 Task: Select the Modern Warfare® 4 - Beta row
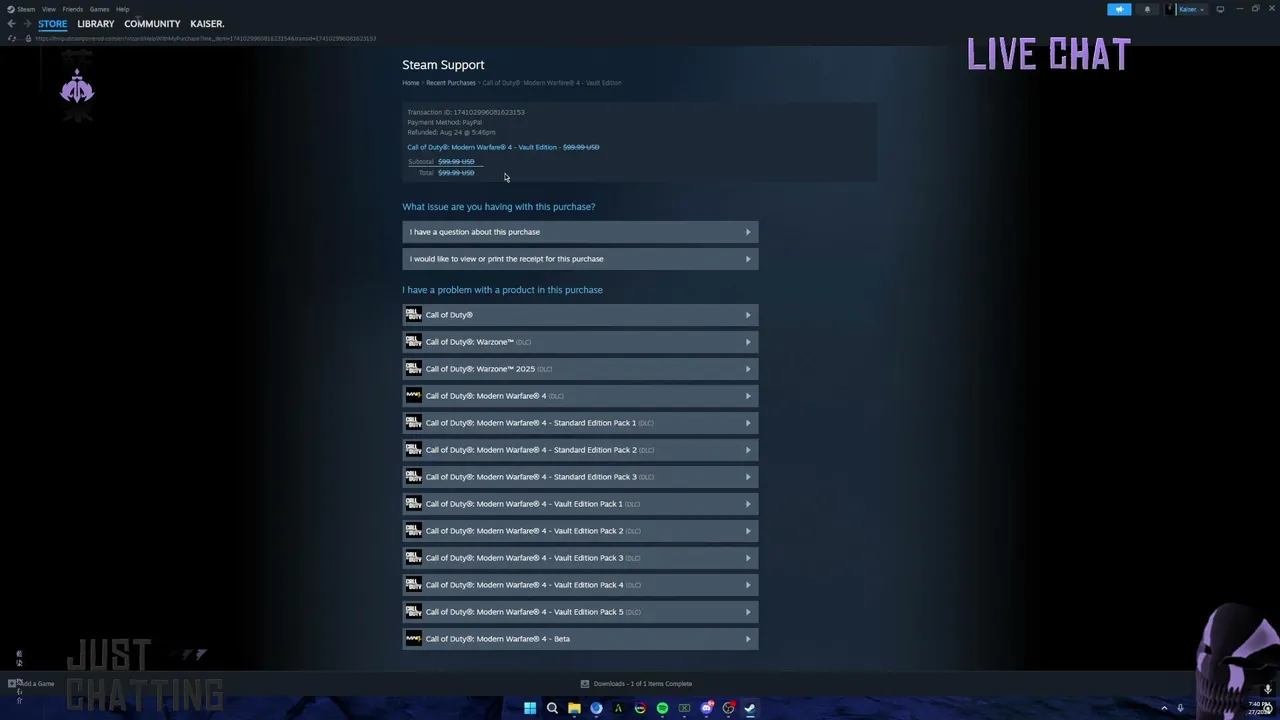(580, 639)
